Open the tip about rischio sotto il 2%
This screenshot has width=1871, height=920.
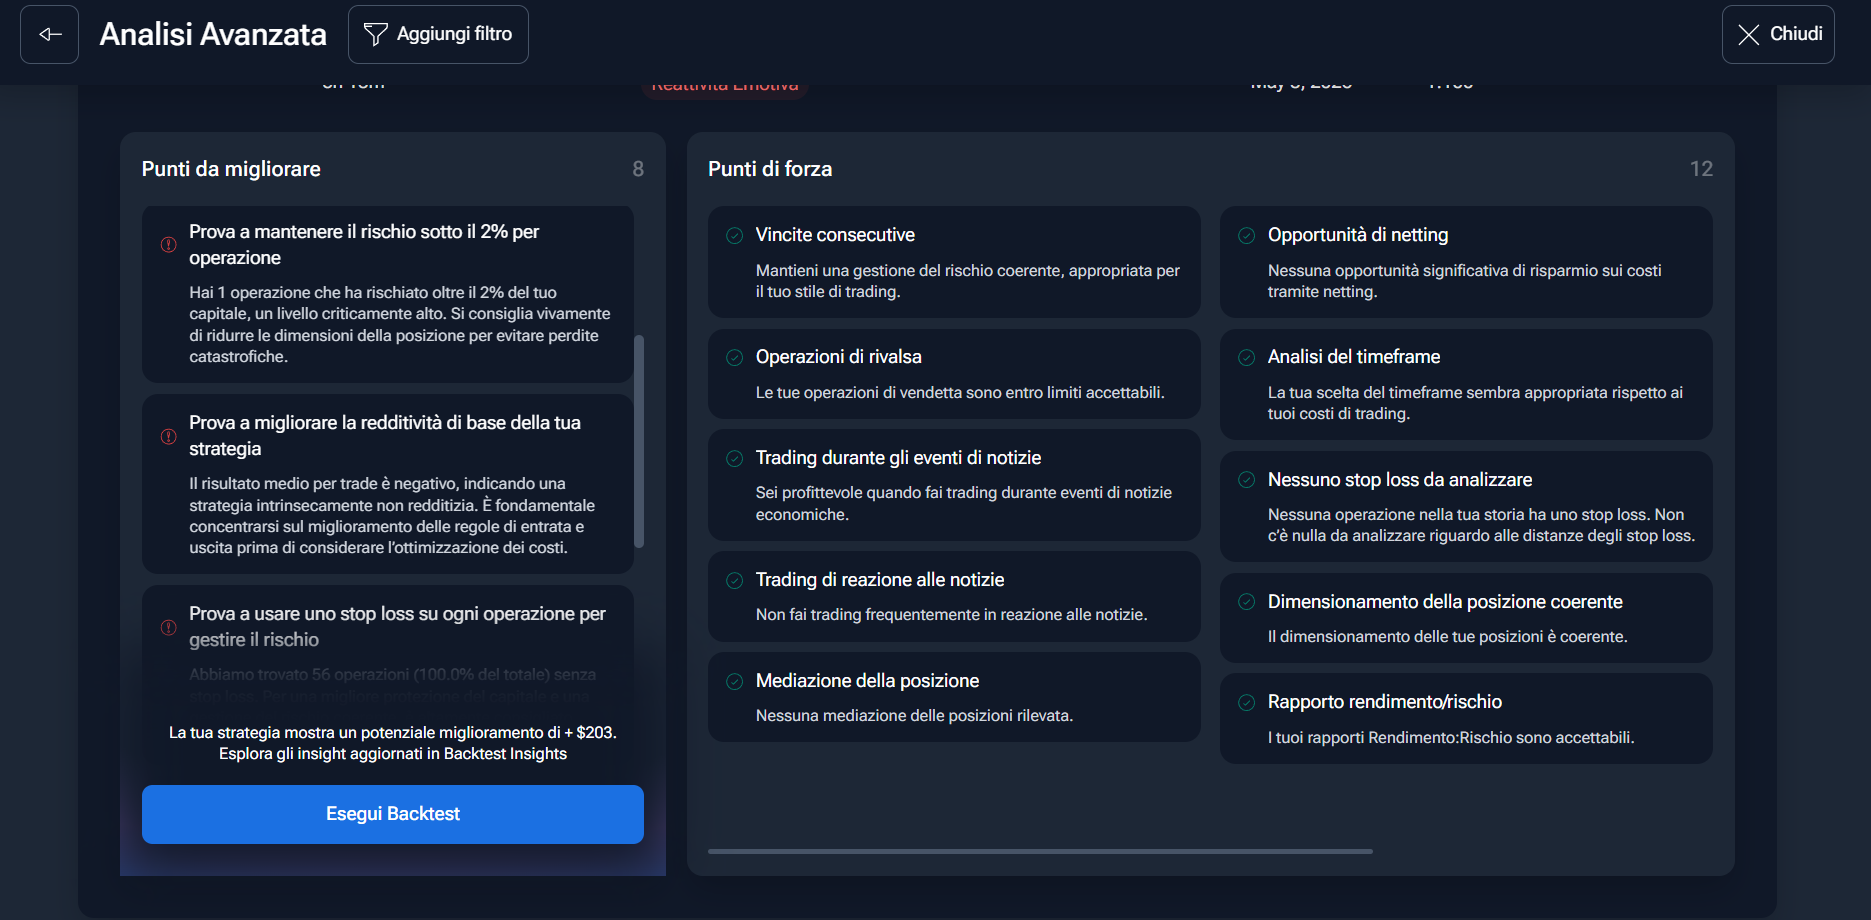[x=388, y=294]
